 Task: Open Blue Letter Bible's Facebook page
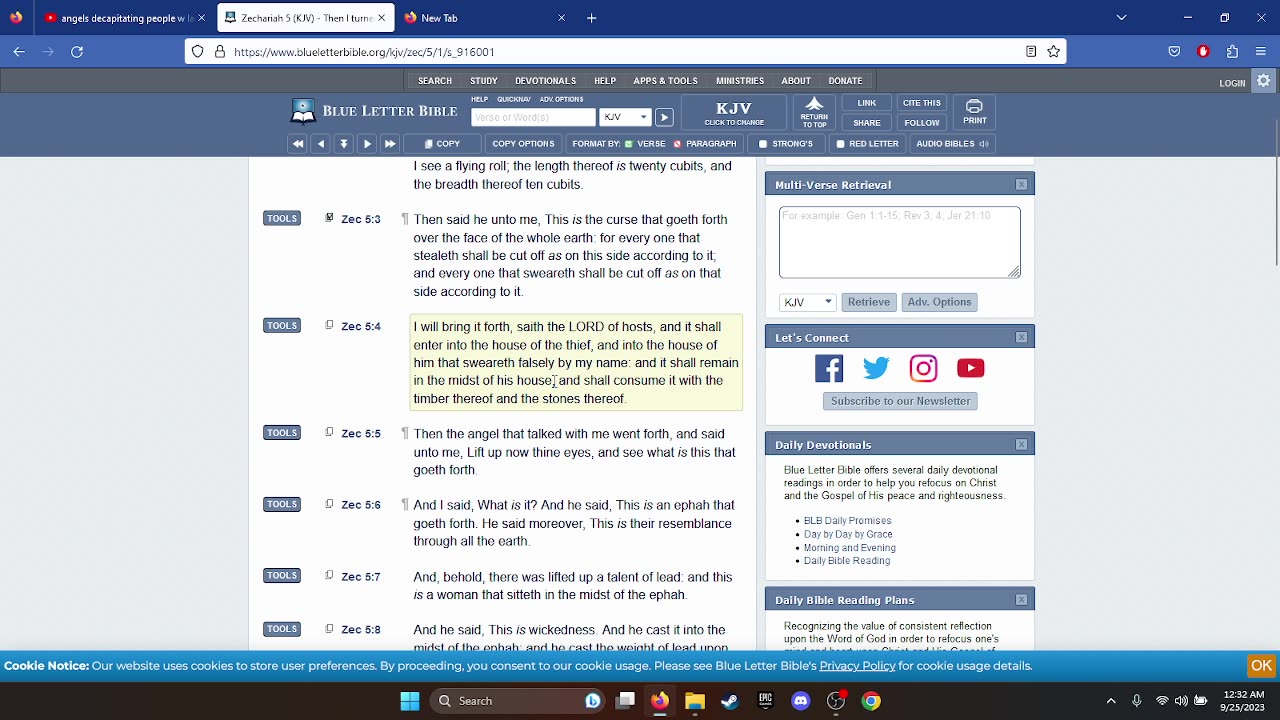[x=829, y=369]
